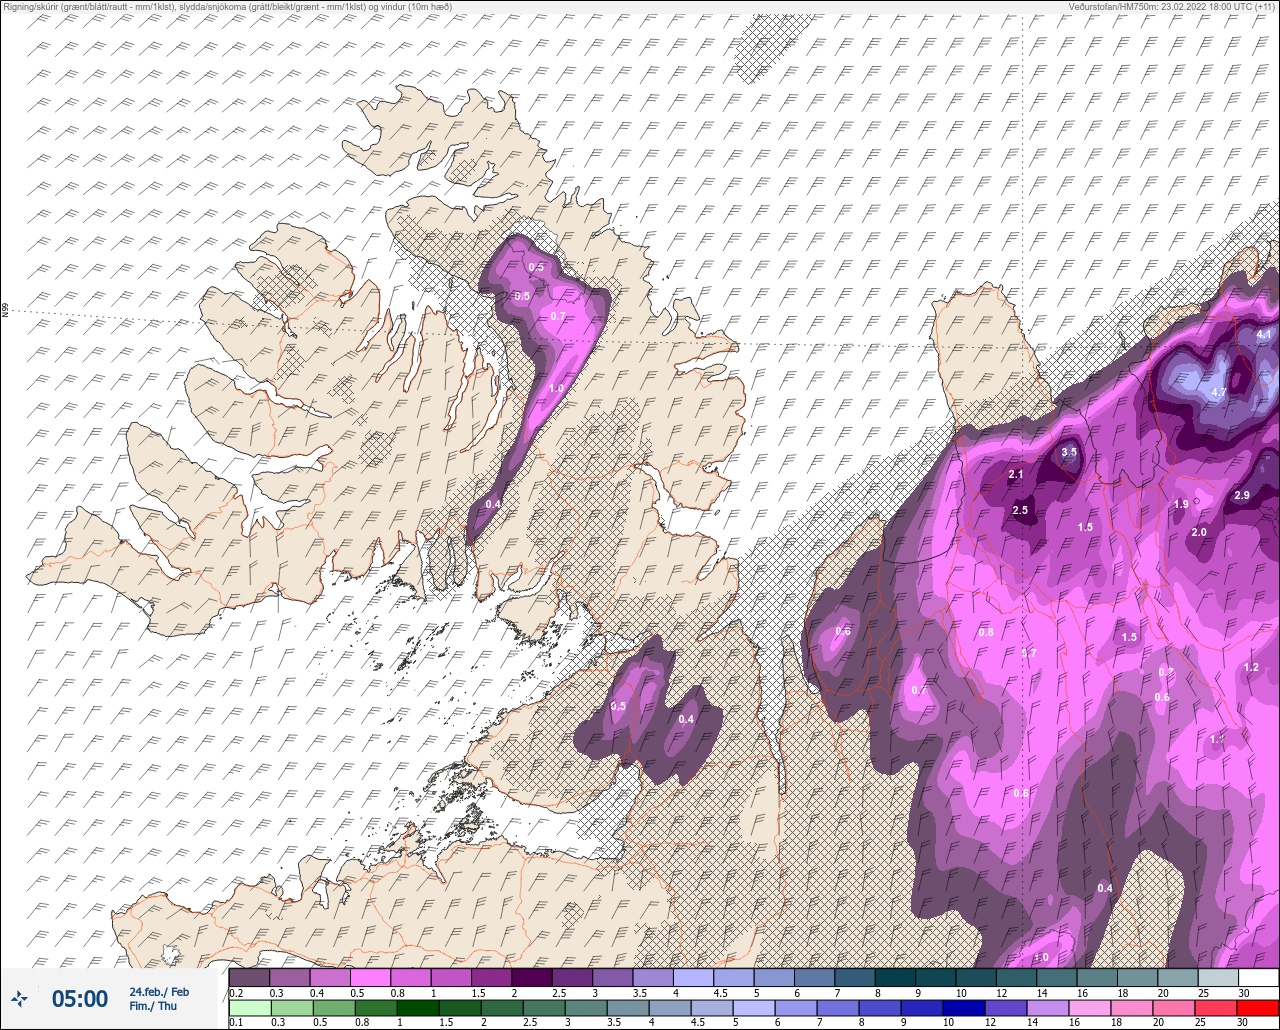Select the dark teal 9–10 snow legend swatch
Screen dimensions: 1280x1030
coord(935,977)
